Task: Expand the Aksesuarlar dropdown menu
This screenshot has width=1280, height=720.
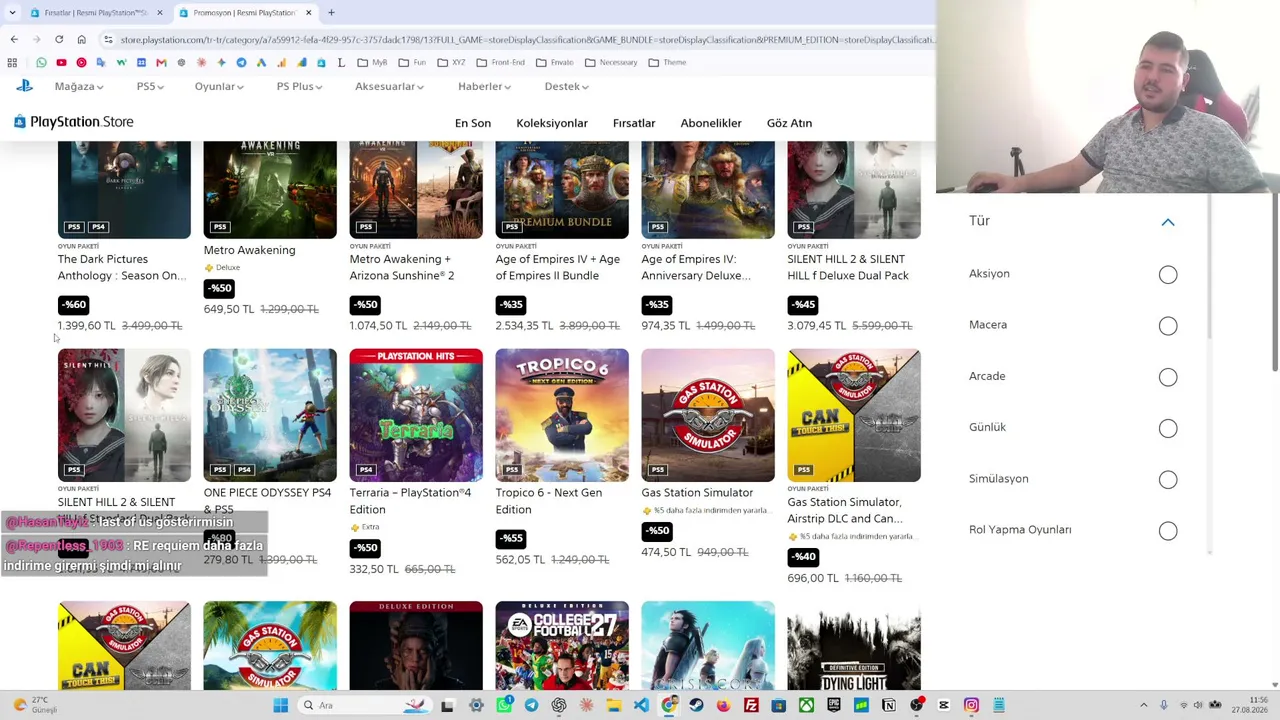Action: click(x=389, y=86)
